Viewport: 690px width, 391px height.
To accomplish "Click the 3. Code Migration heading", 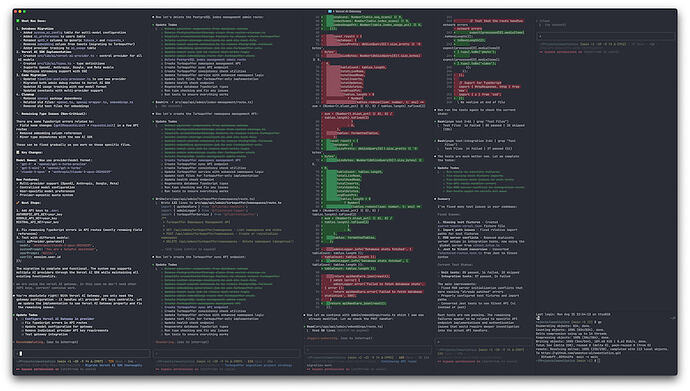I will (x=31, y=75).
